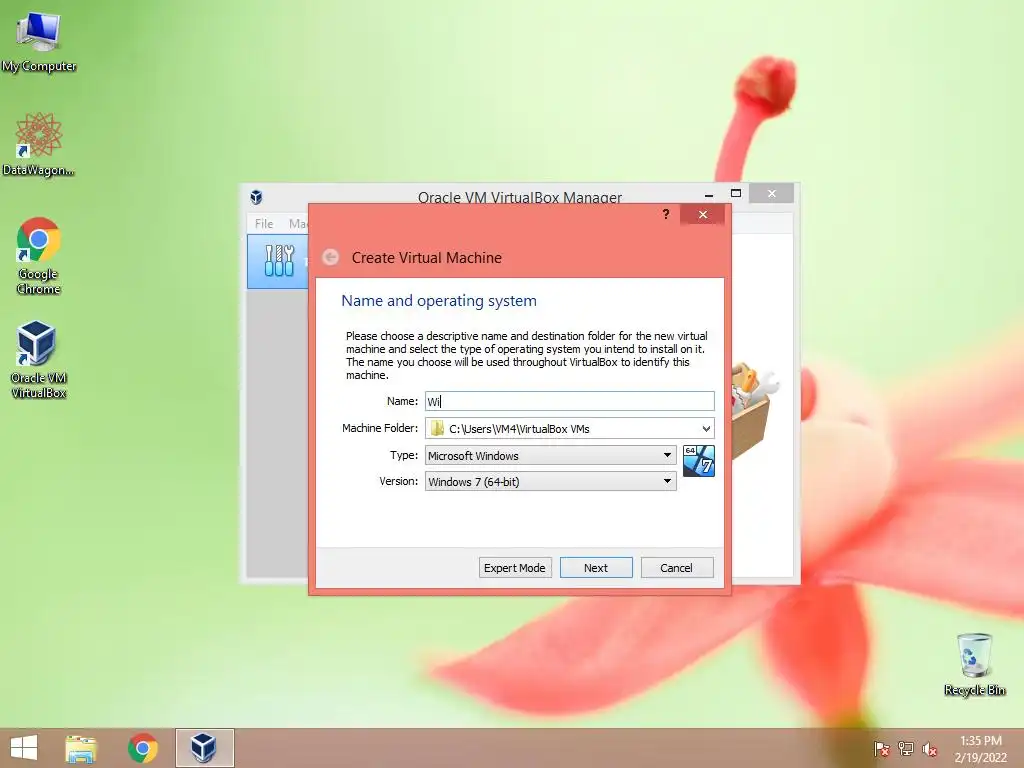The height and width of the screenshot is (768, 1024).
Task: Click the folder icon in Machine Folder field
Action: [438, 428]
